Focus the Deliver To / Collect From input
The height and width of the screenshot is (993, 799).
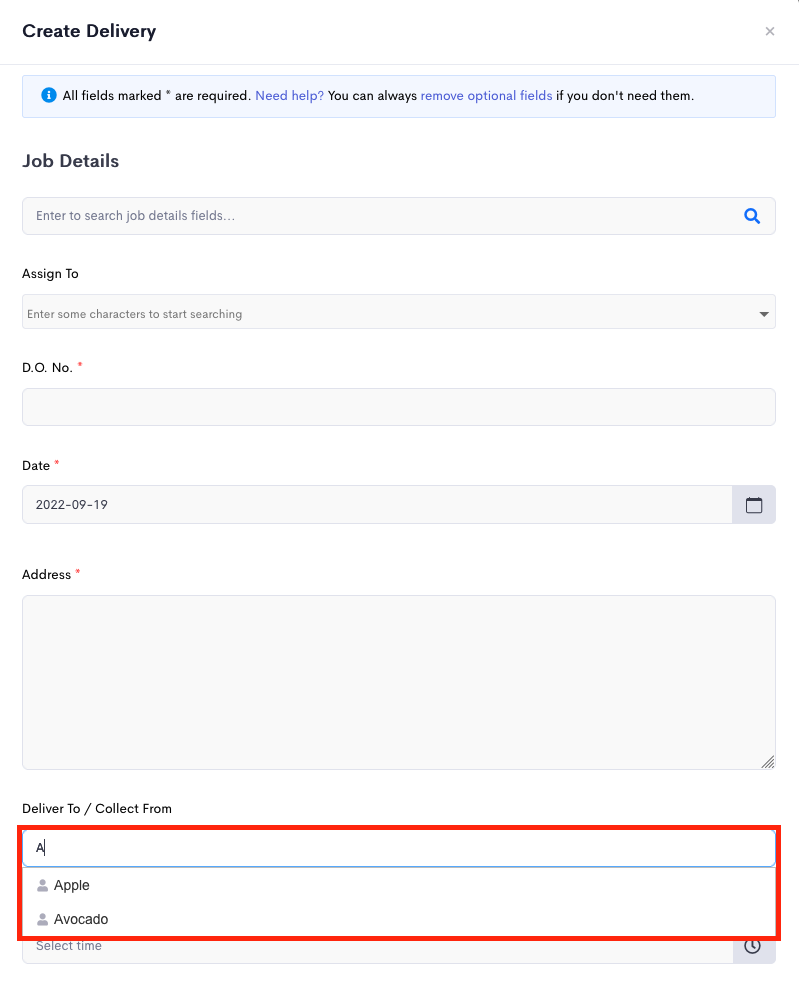[x=399, y=848]
